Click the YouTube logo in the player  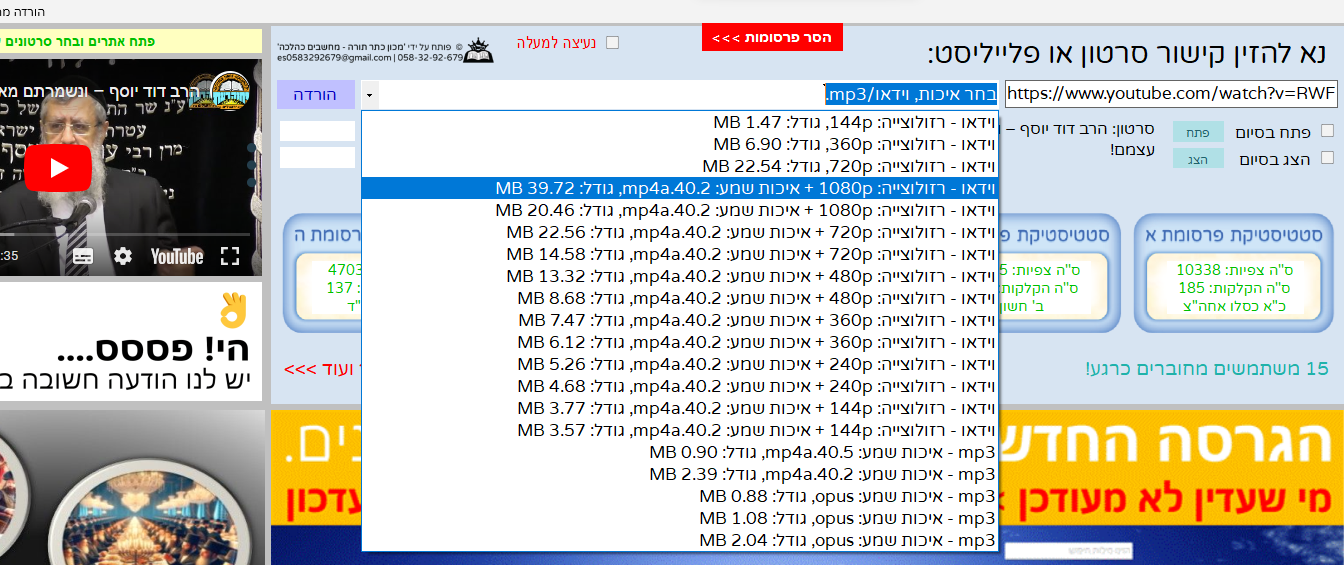click(x=177, y=256)
